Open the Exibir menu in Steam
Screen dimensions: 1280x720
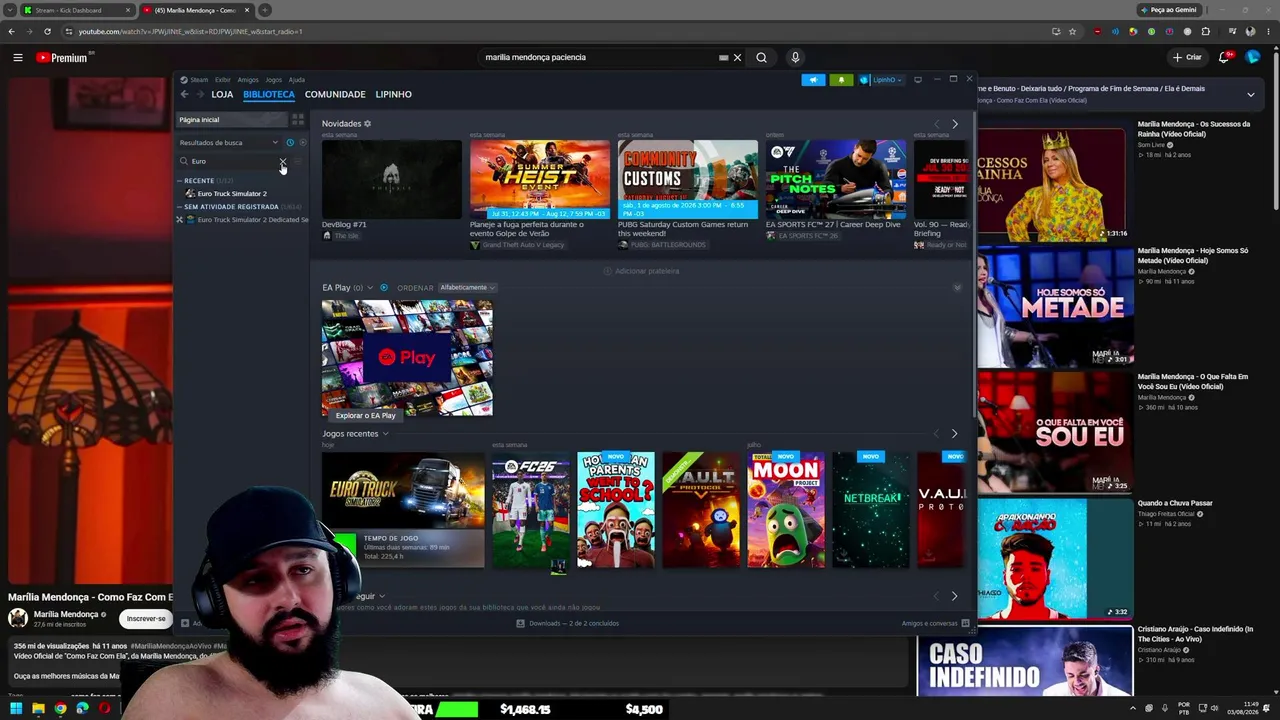(223, 80)
